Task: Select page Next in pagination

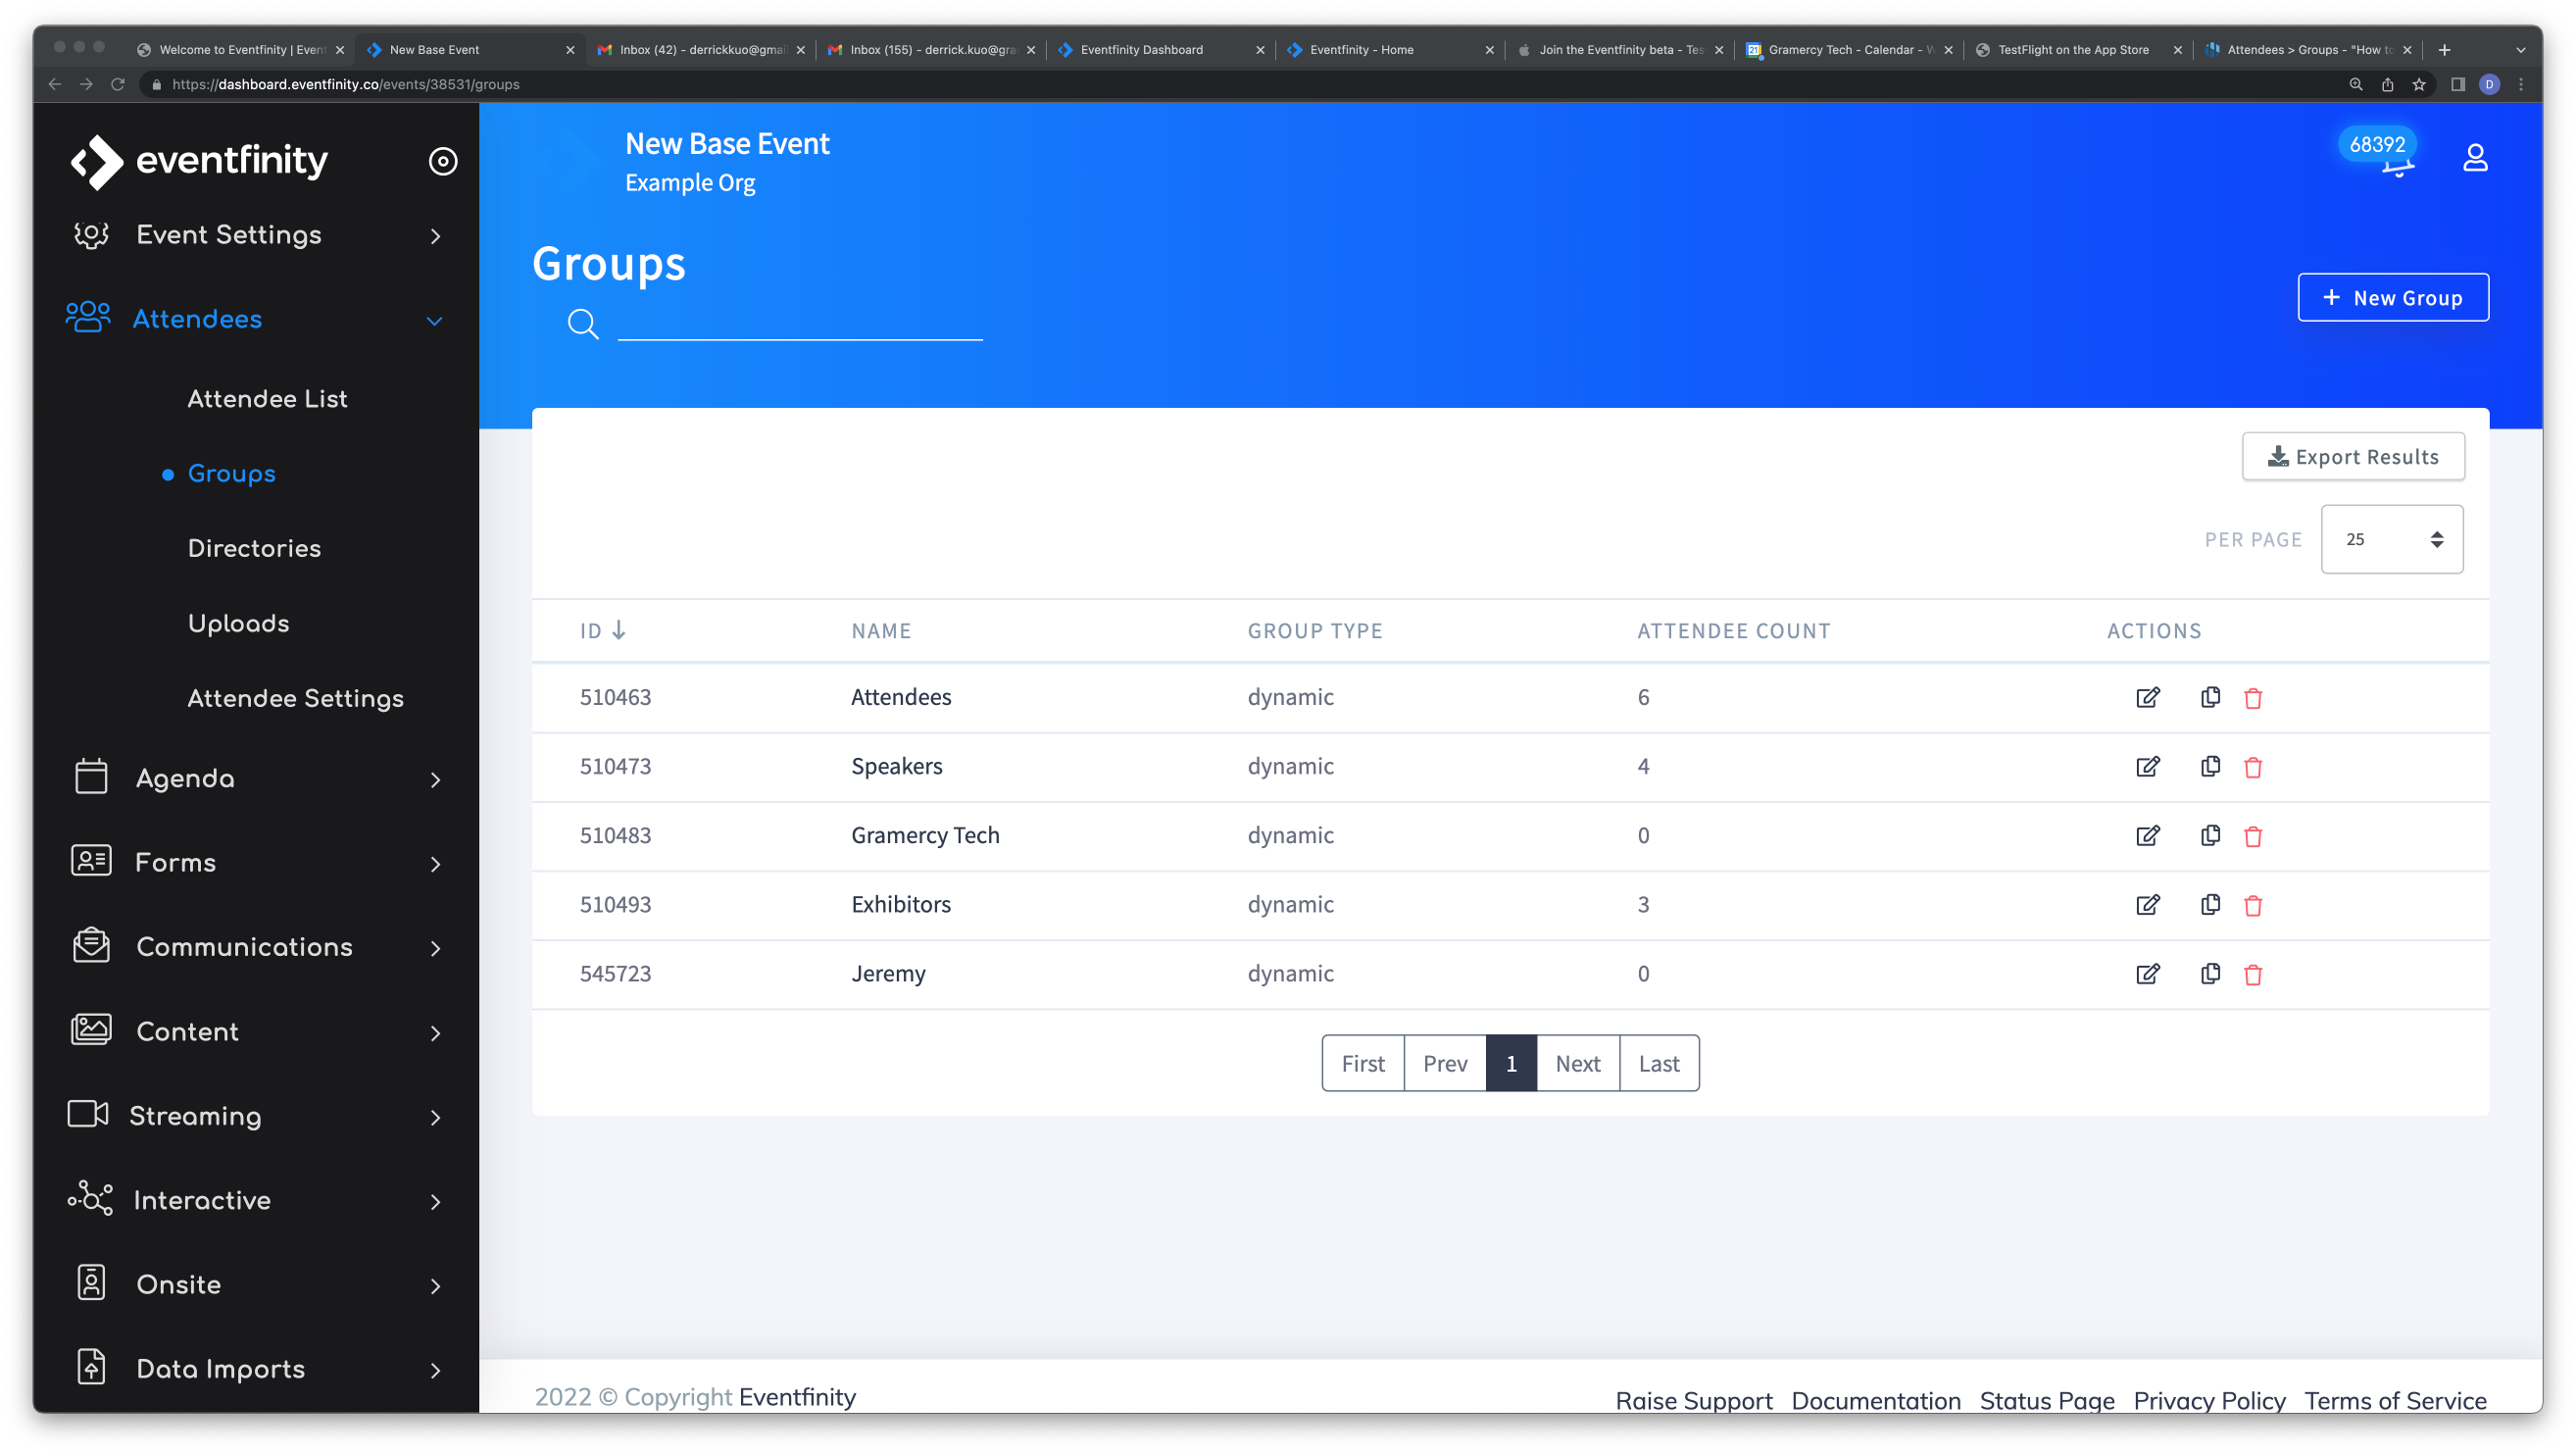Action: pos(1577,1063)
